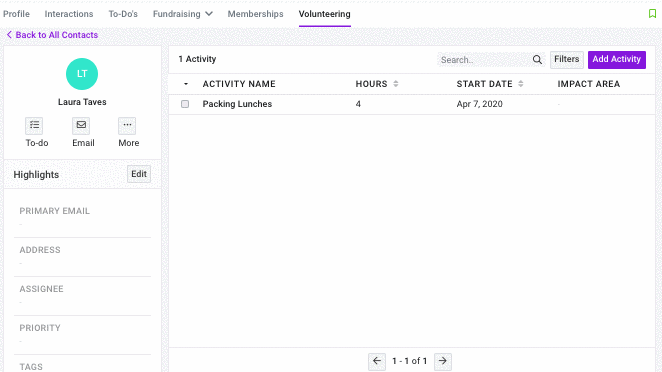Click the LT avatar circle
Image resolution: width=662 pixels, height=372 pixels.
82,74
